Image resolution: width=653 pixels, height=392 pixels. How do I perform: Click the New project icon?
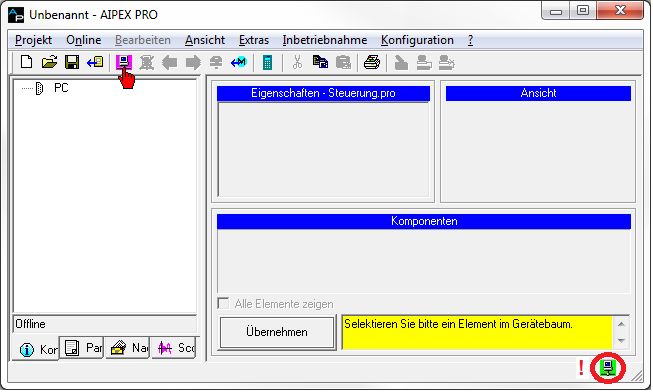click(x=27, y=62)
